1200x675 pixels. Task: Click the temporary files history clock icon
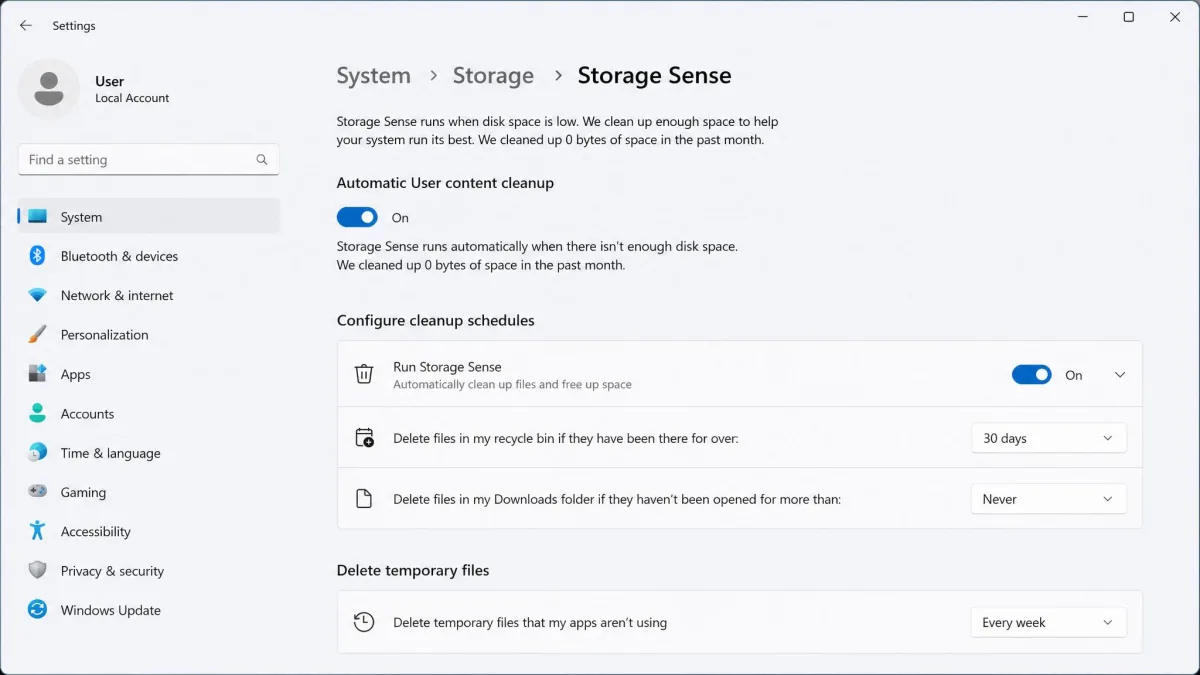point(364,622)
